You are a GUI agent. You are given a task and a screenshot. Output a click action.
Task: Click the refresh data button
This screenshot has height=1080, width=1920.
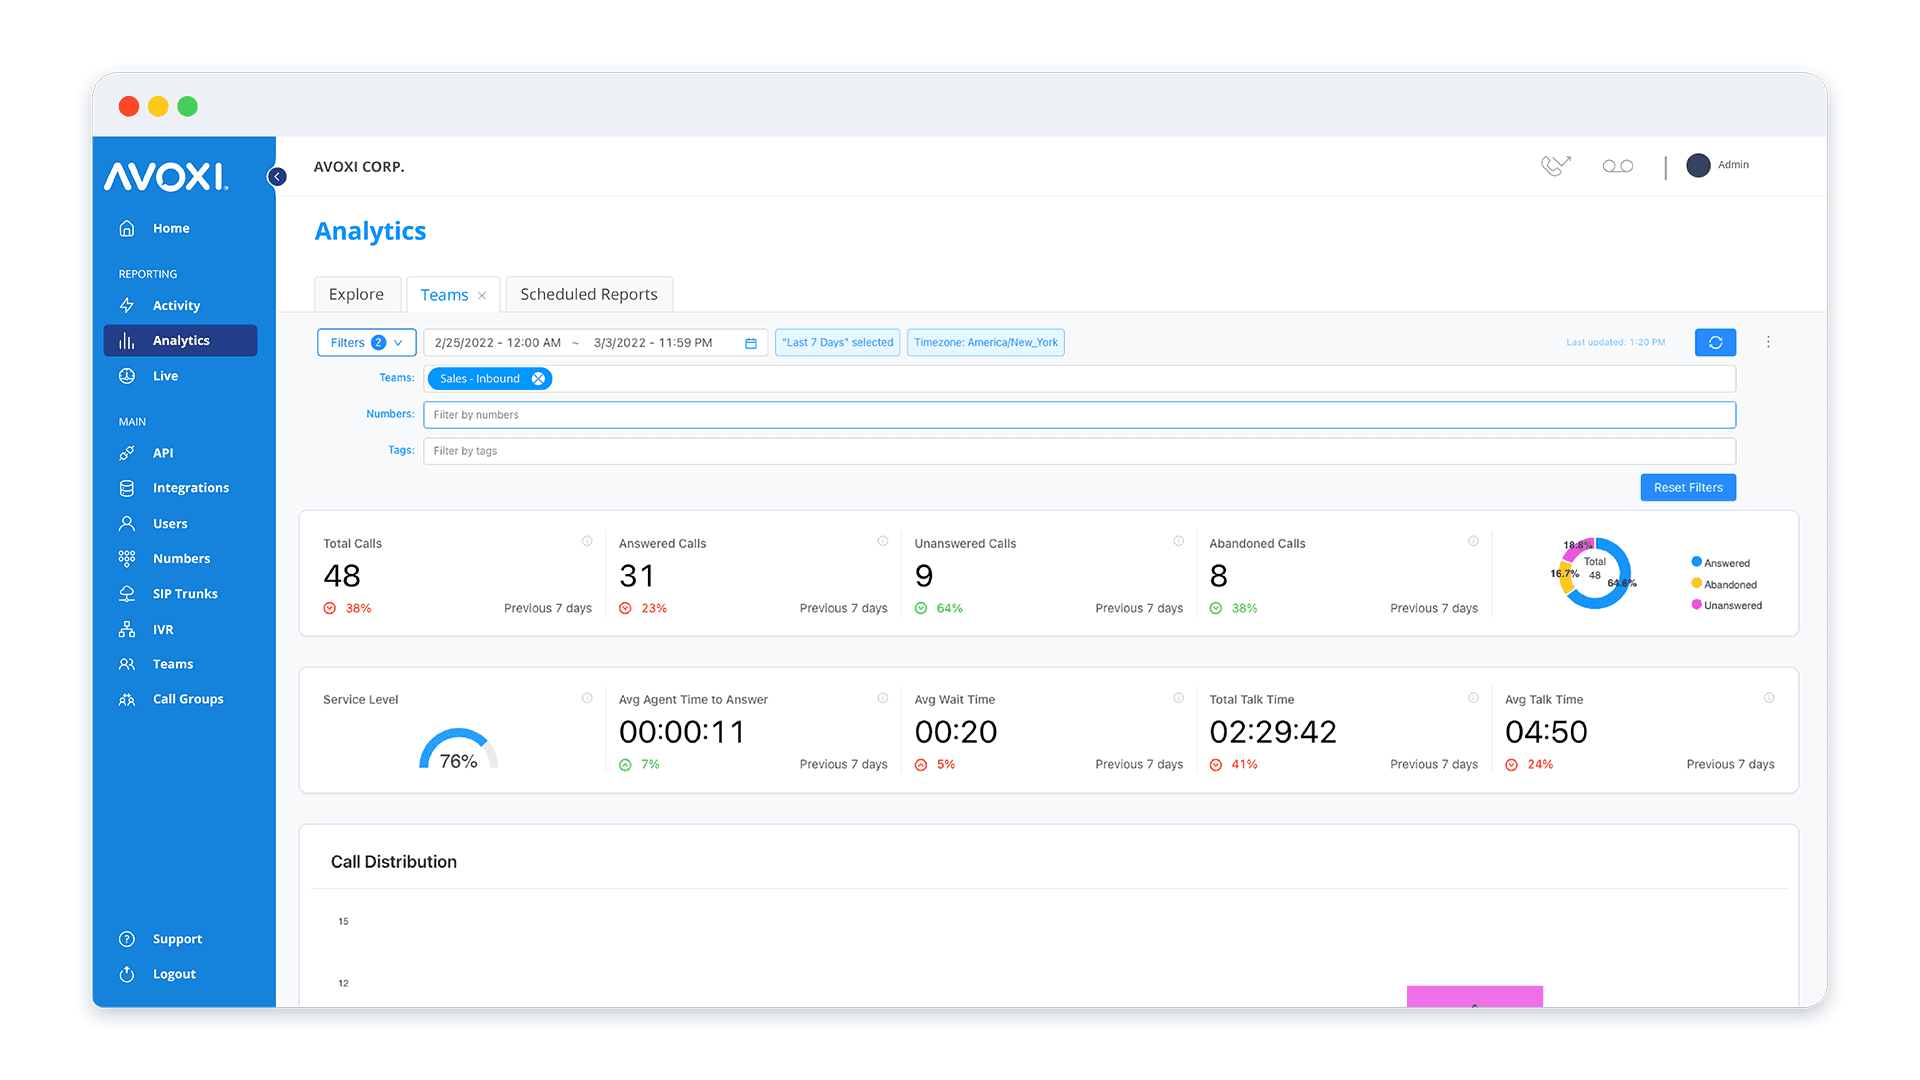tap(1715, 342)
